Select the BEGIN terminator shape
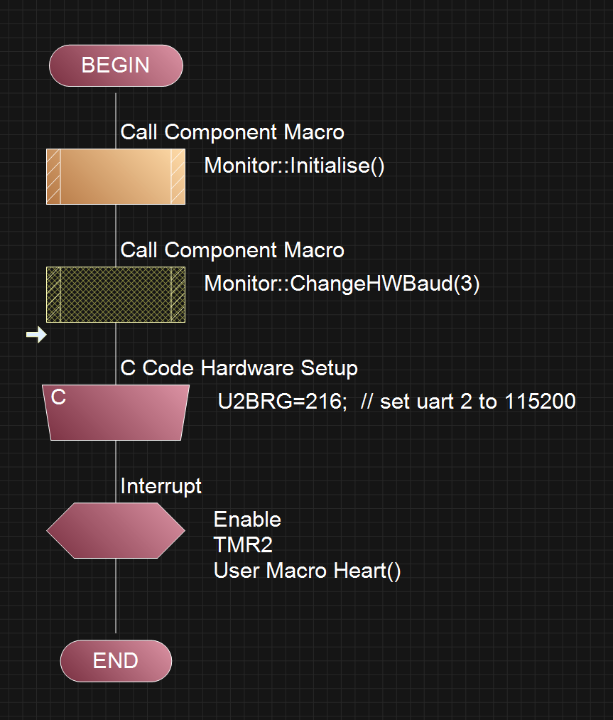613x720 pixels. click(116, 65)
